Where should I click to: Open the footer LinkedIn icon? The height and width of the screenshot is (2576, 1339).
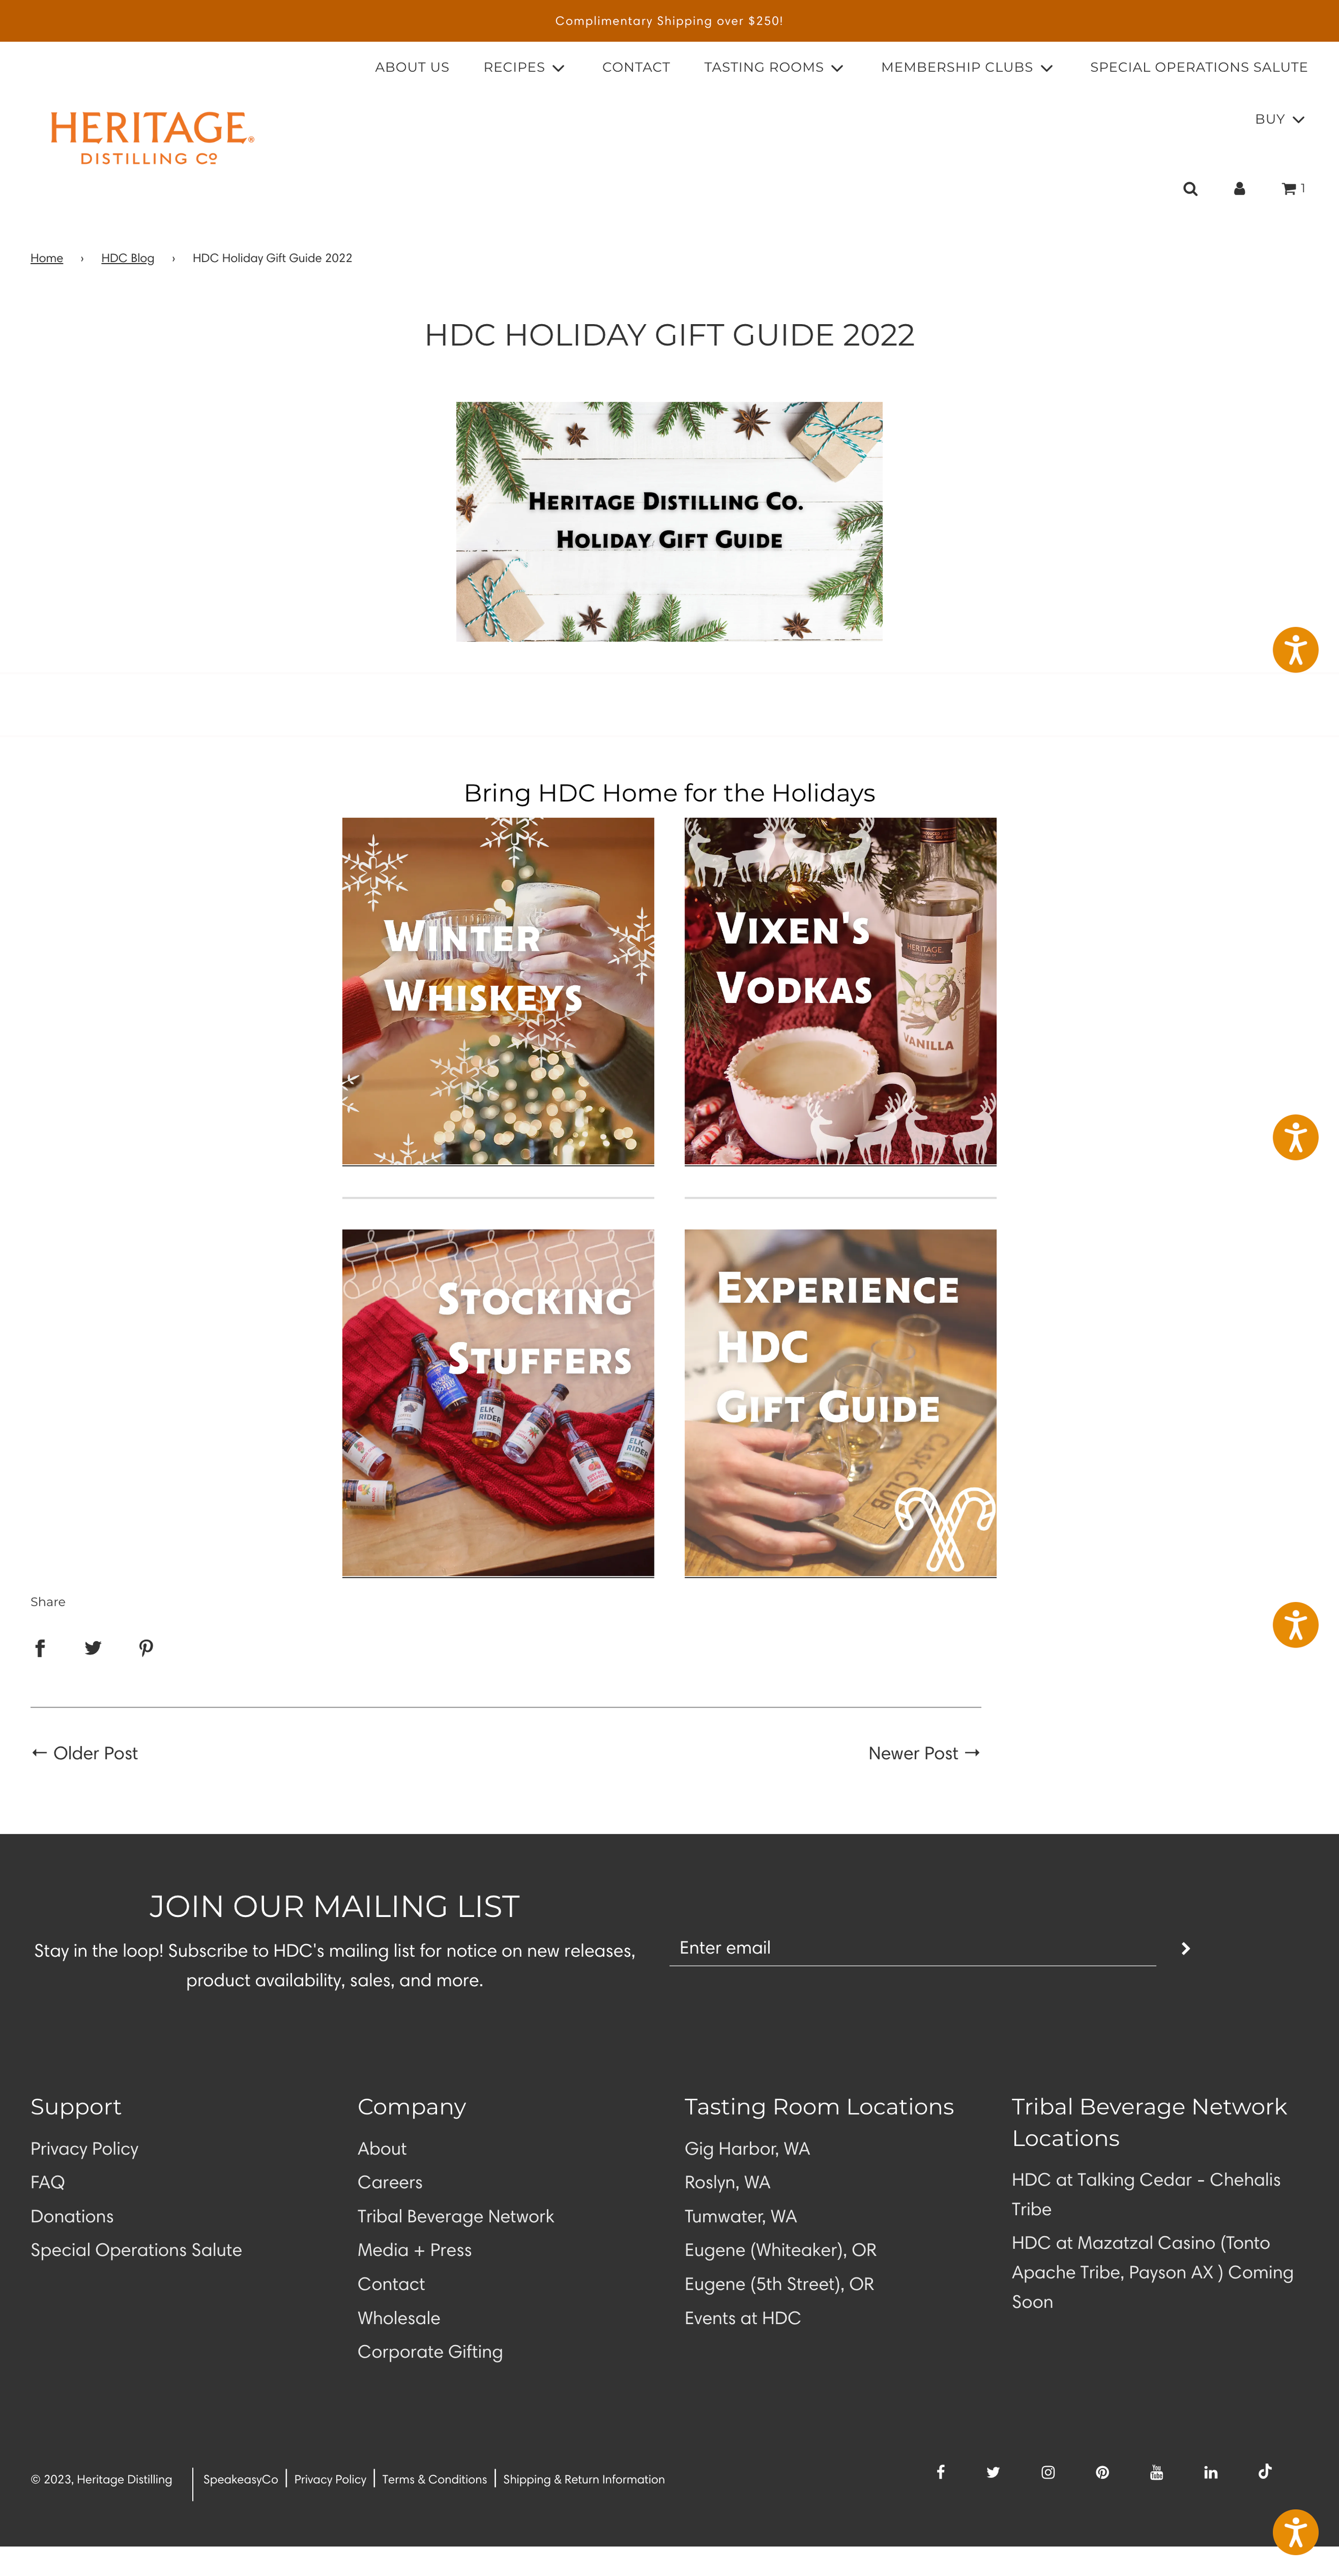(x=1210, y=2472)
